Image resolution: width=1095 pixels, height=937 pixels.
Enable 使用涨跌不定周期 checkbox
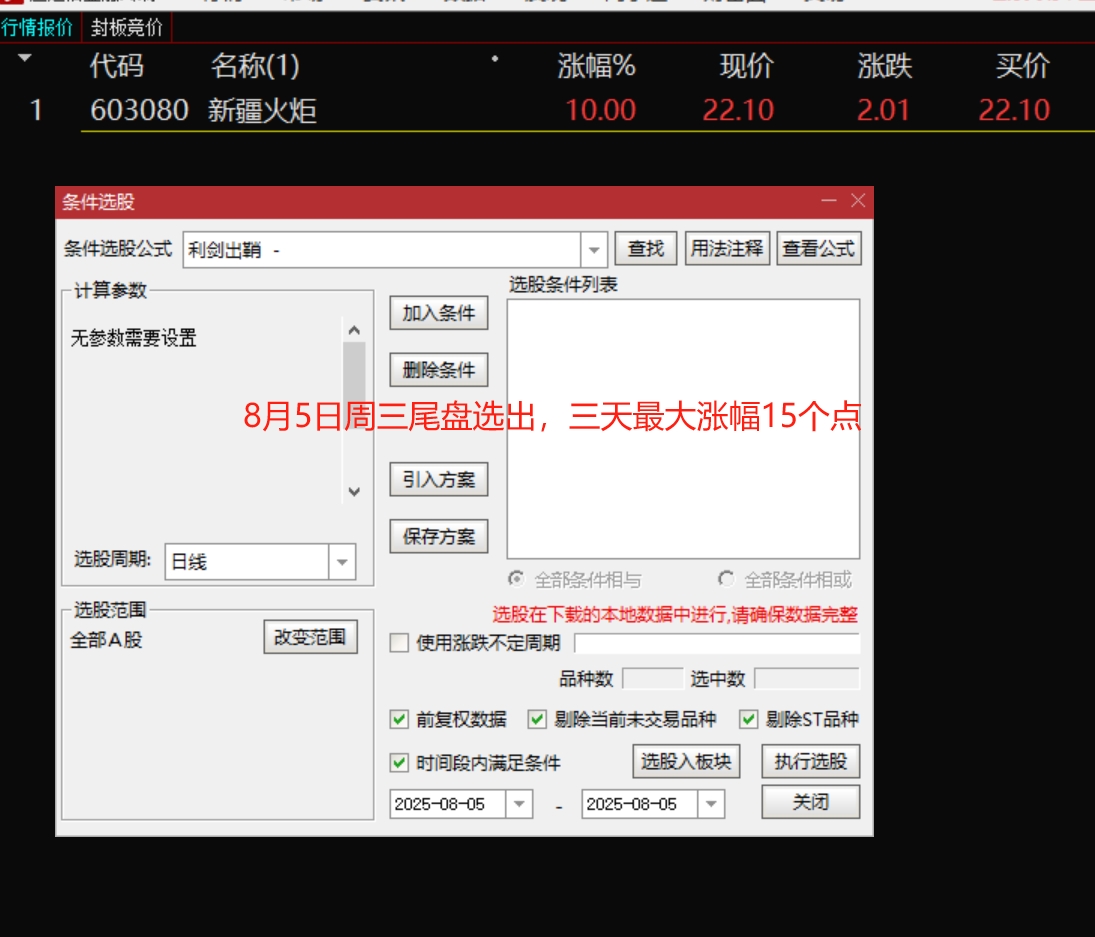399,642
